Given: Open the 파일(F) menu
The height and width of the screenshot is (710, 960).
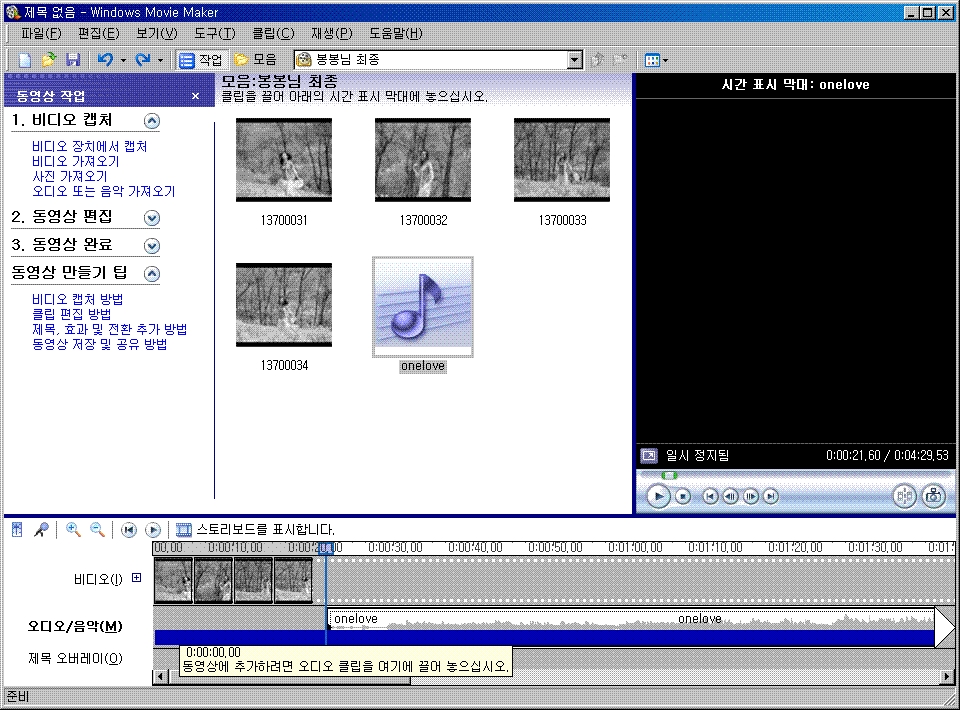Looking at the screenshot, I should [41, 33].
